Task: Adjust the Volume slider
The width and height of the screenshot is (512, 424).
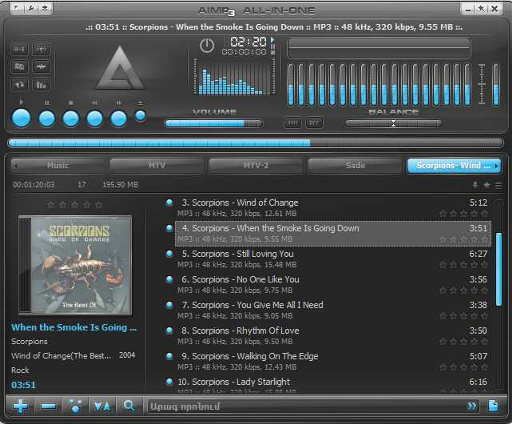Action: 214,124
